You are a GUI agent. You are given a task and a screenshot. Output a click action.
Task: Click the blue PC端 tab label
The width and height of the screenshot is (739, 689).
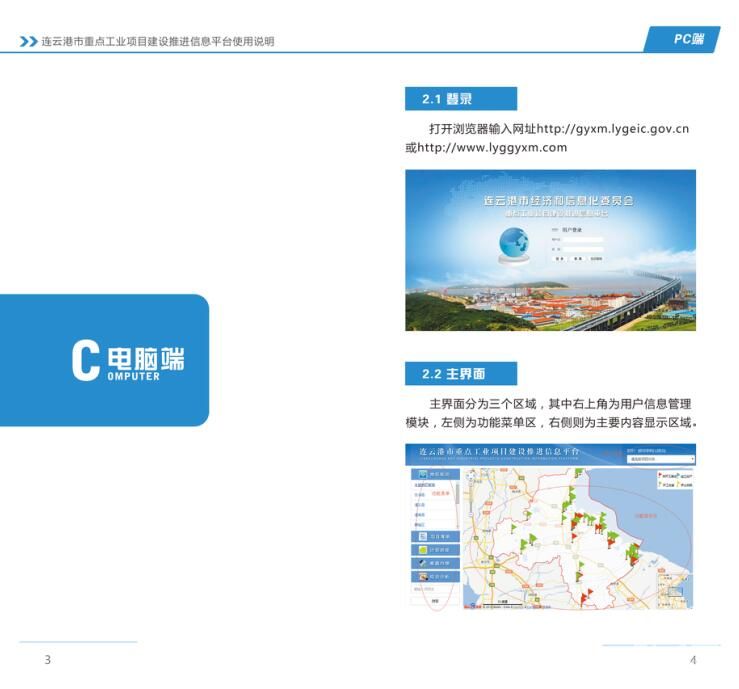682,39
